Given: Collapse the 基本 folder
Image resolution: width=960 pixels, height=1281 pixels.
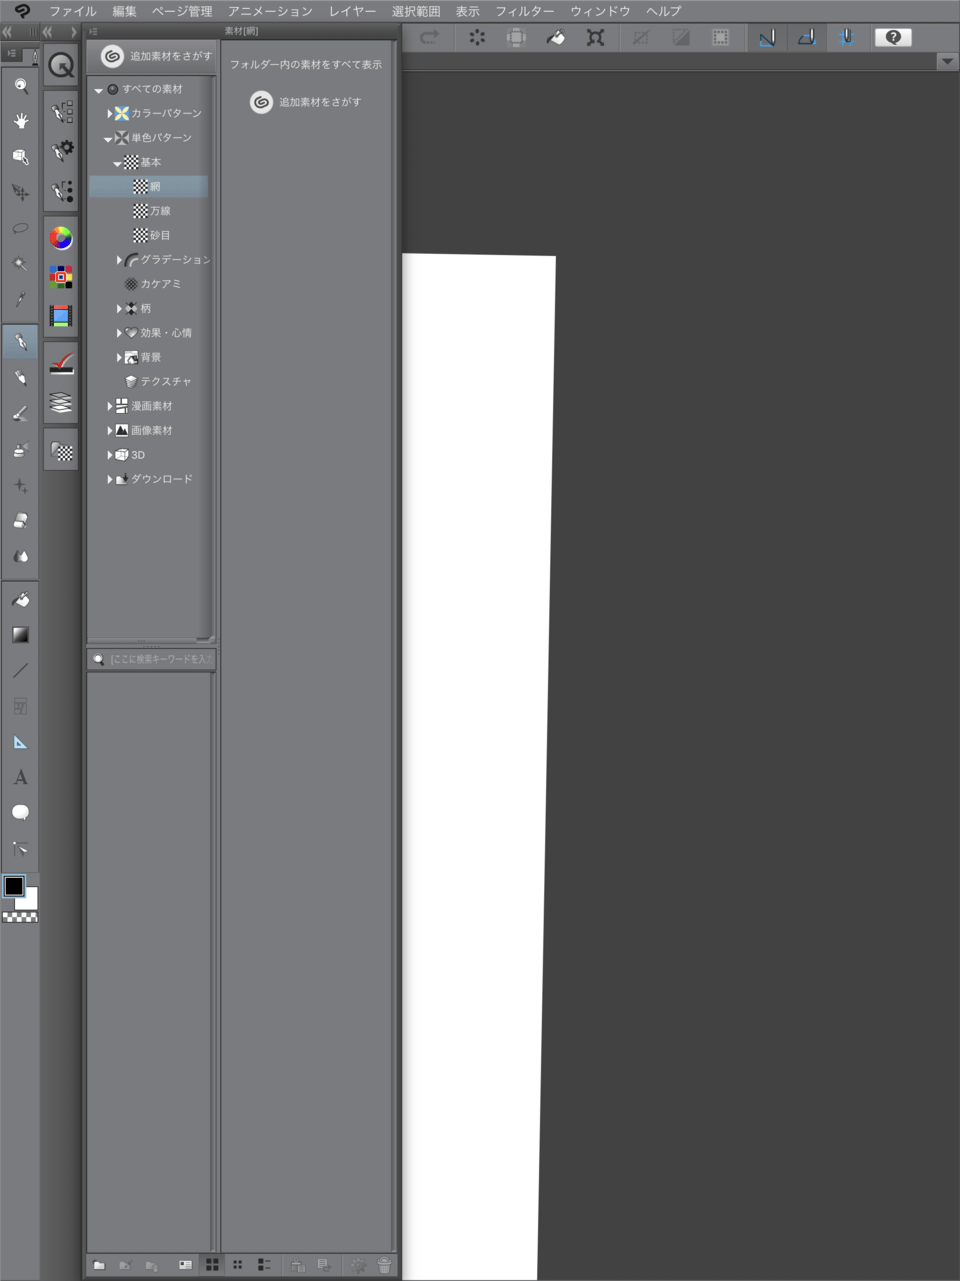Looking at the screenshot, I should click(118, 163).
